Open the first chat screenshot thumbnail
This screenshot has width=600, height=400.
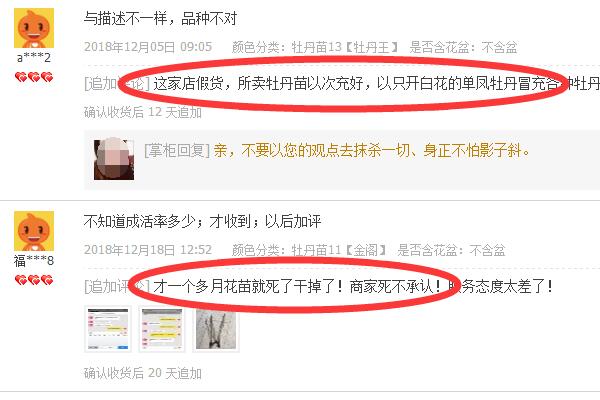click(x=108, y=329)
